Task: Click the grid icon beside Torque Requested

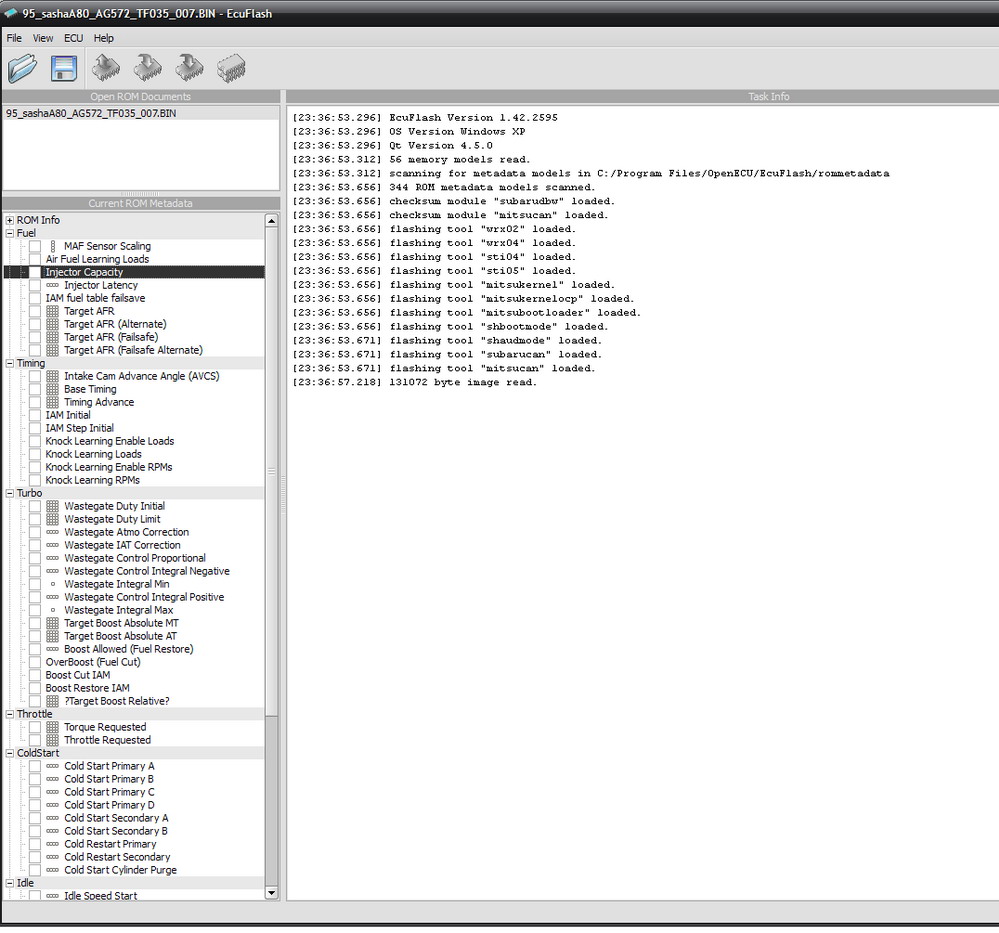Action: (x=52, y=727)
